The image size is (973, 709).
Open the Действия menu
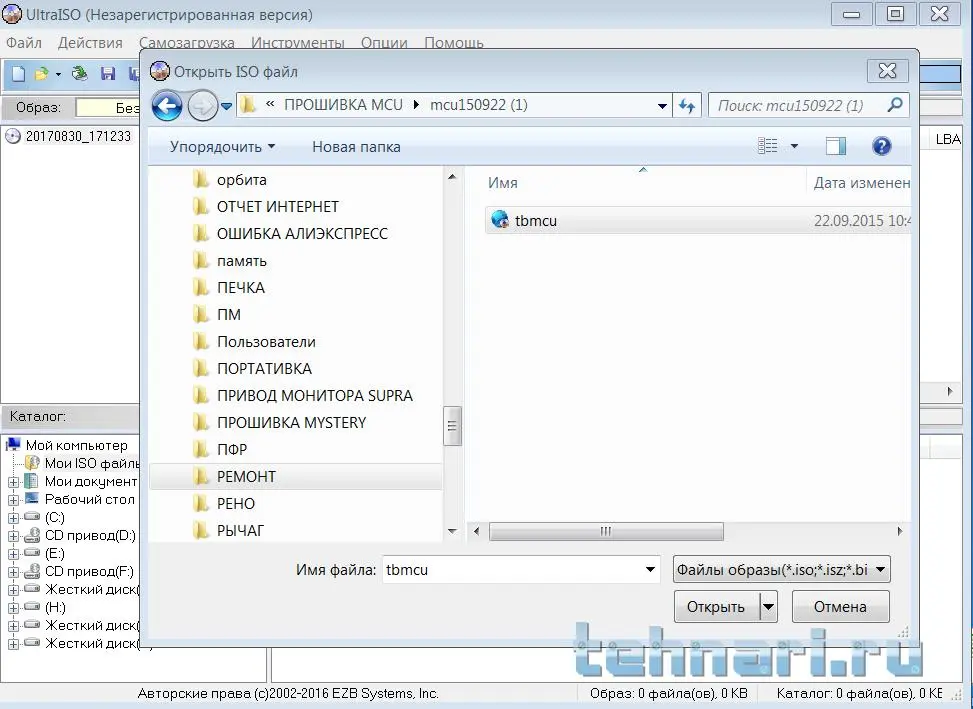coord(90,43)
